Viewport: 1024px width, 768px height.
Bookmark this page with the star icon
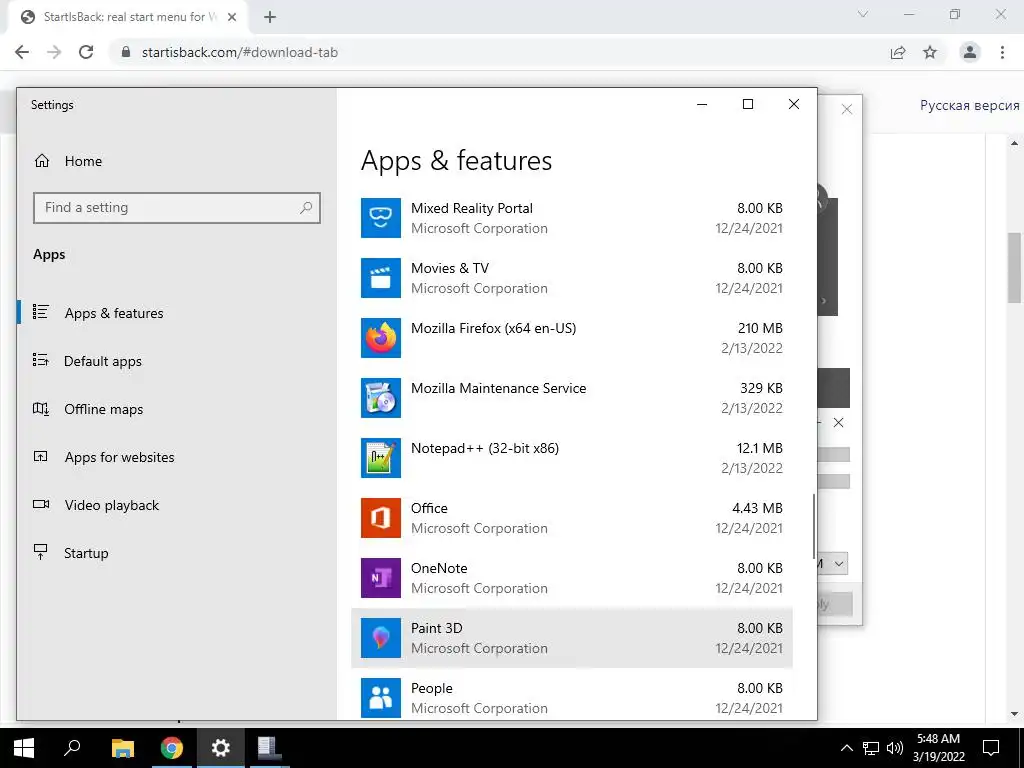(x=930, y=52)
